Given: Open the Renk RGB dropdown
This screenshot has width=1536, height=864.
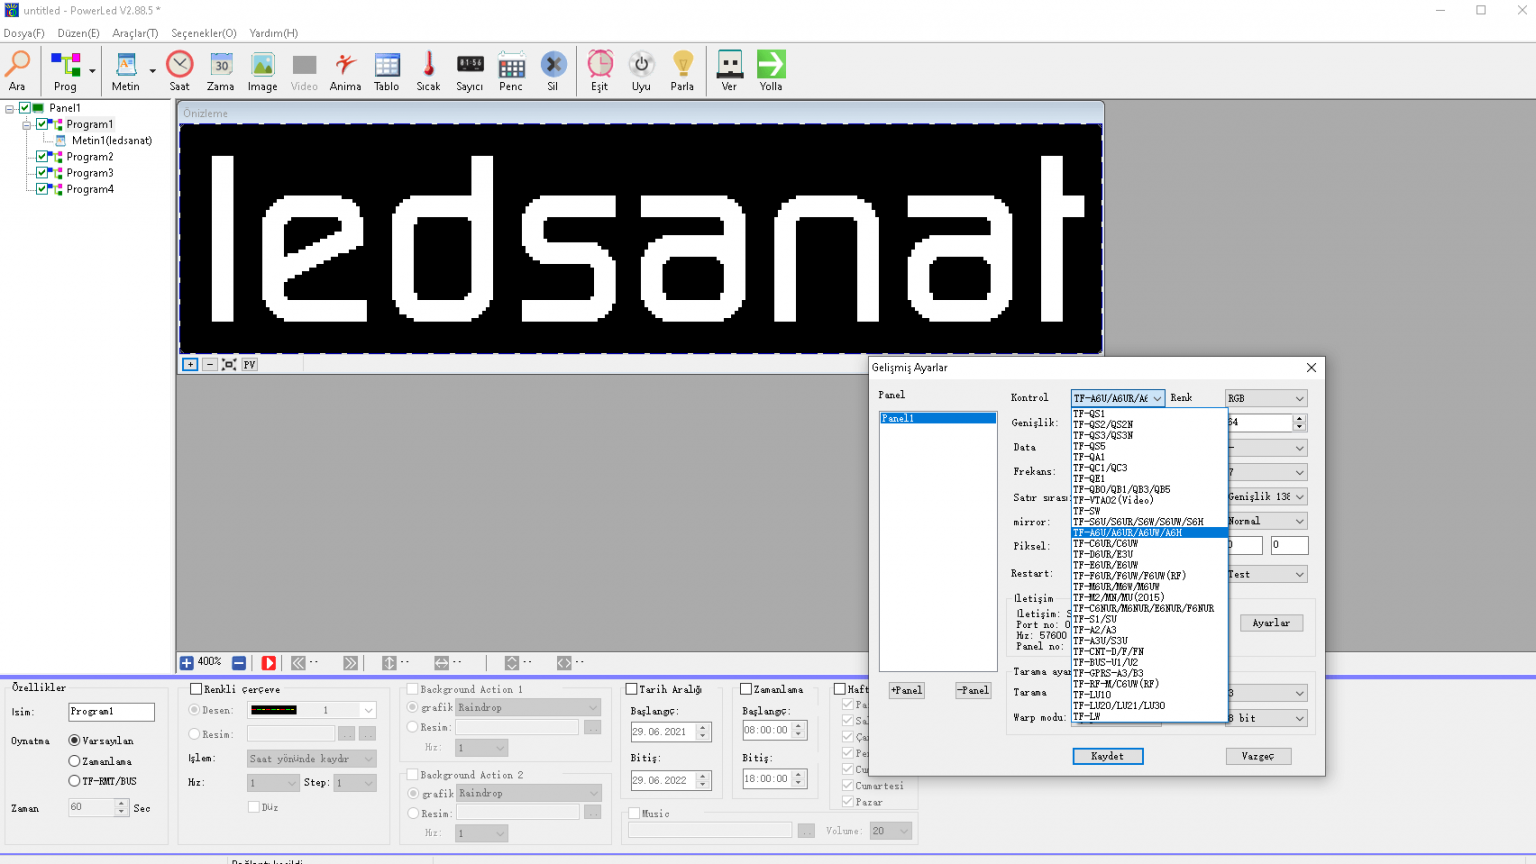Looking at the screenshot, I should [x=1266, y=398].
